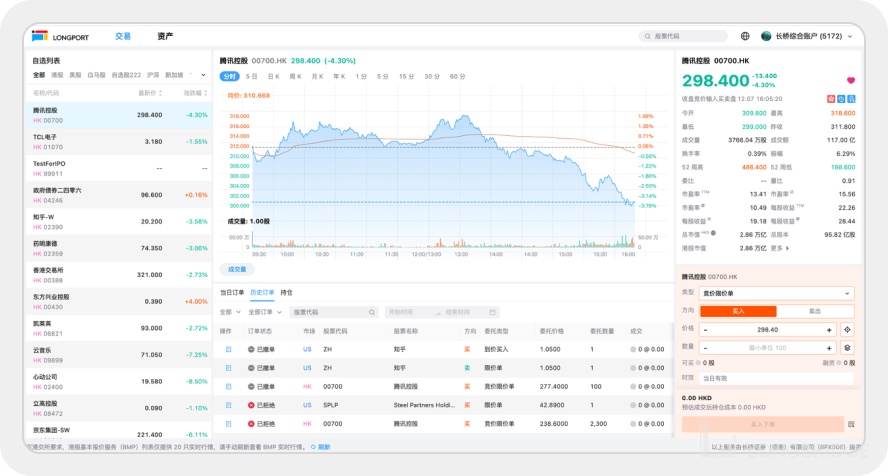Click 更多 to show more stats
This screenshot has height=476, width=888.
tap(779, 248)
